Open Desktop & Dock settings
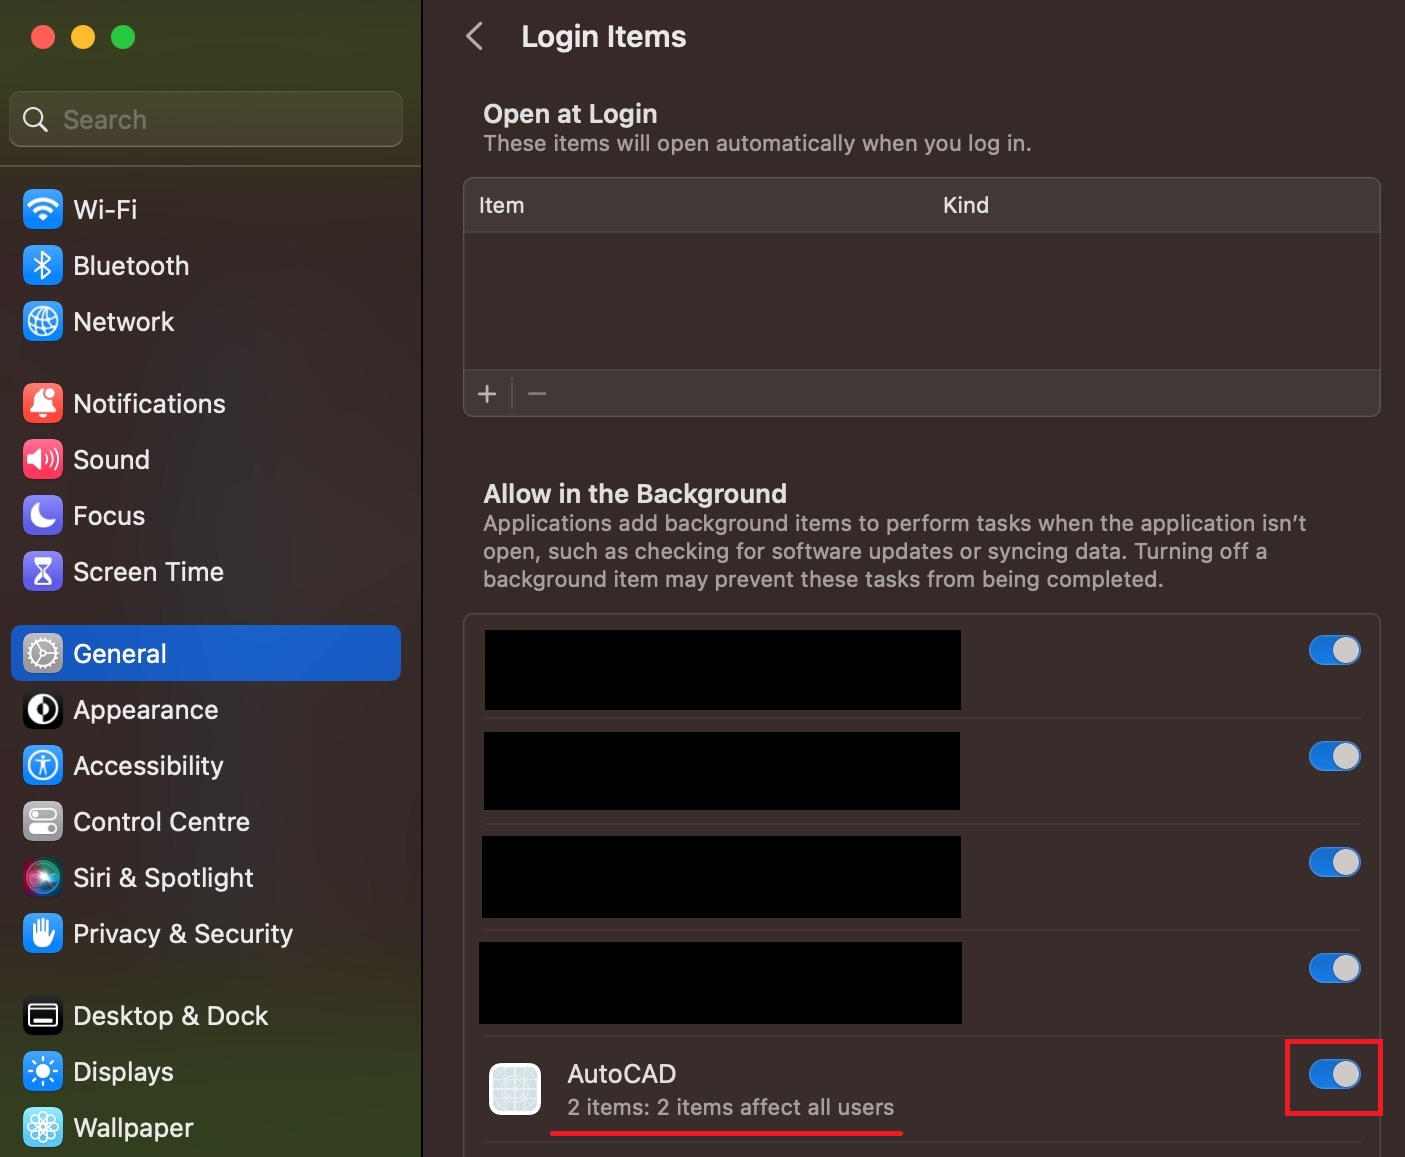Image resolution: width=1405 pixels, height=1157 pixels. tap(170, 1015)
